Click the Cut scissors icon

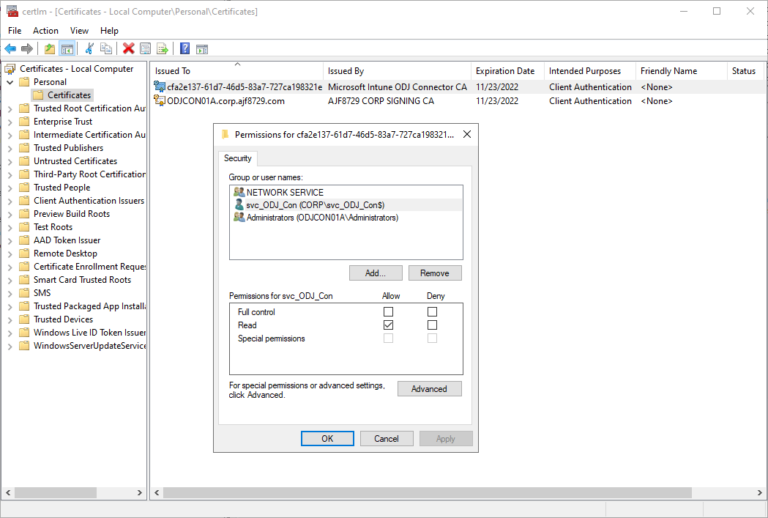(x=89, y=48)
